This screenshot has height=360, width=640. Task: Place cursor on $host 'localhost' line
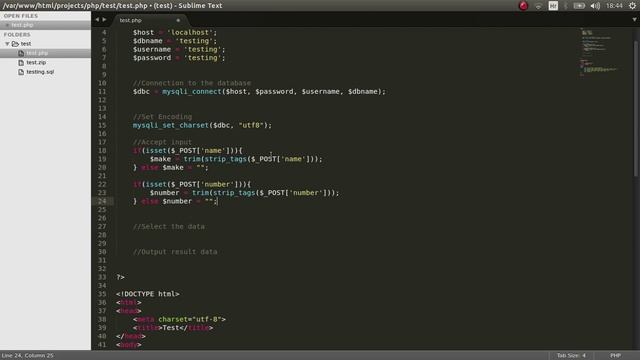click(175, 32)
